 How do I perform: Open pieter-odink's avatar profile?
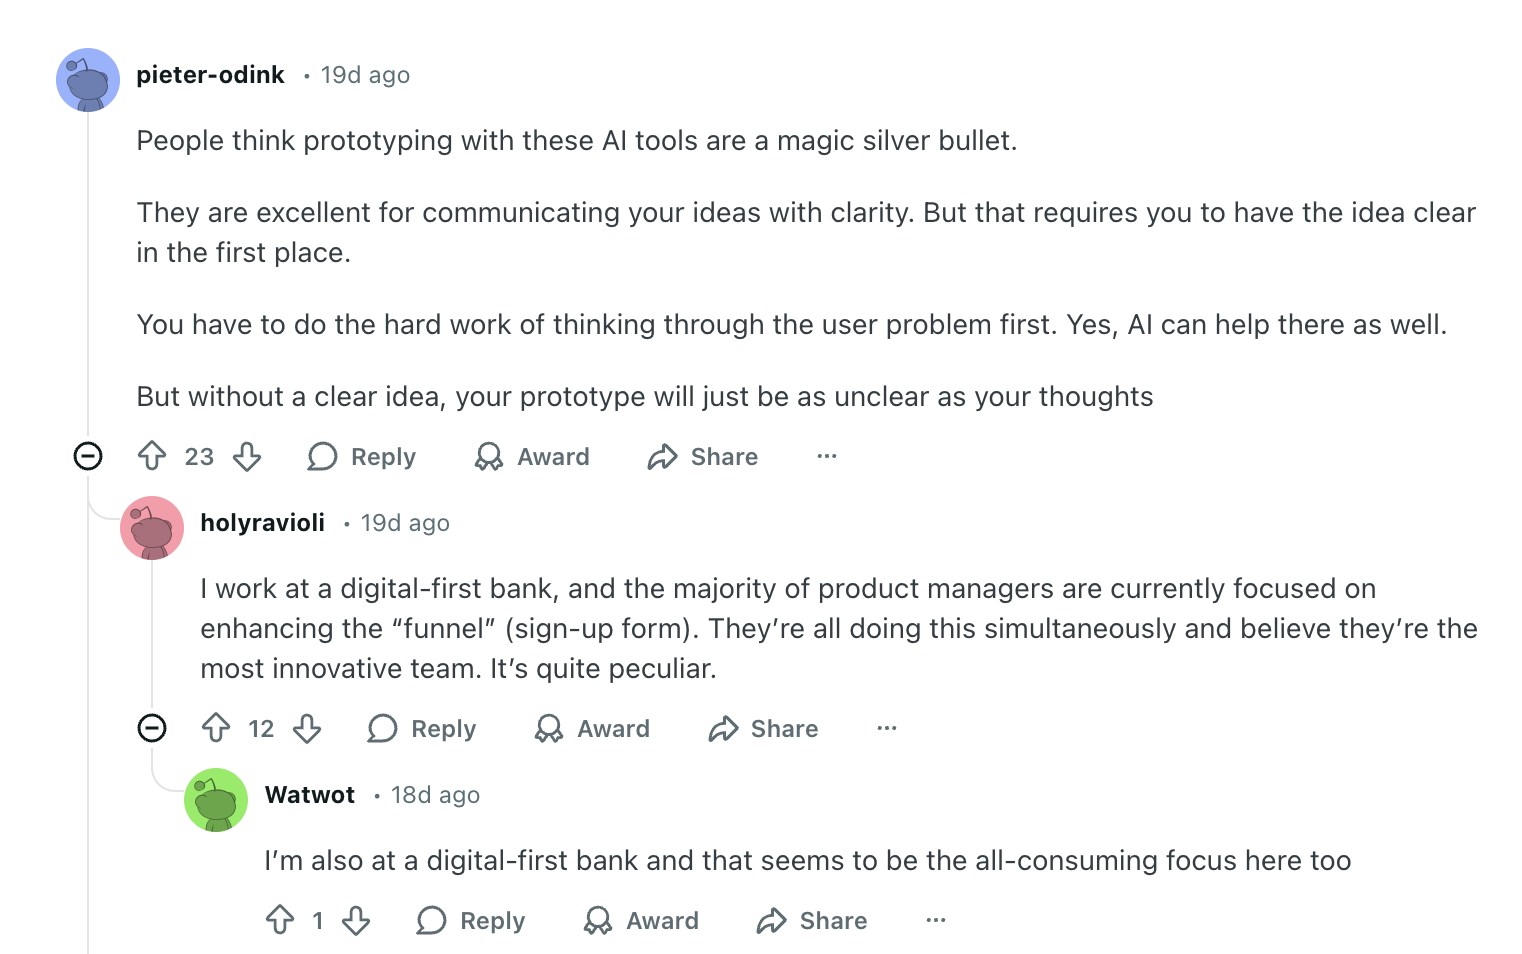tap(88, 80)
